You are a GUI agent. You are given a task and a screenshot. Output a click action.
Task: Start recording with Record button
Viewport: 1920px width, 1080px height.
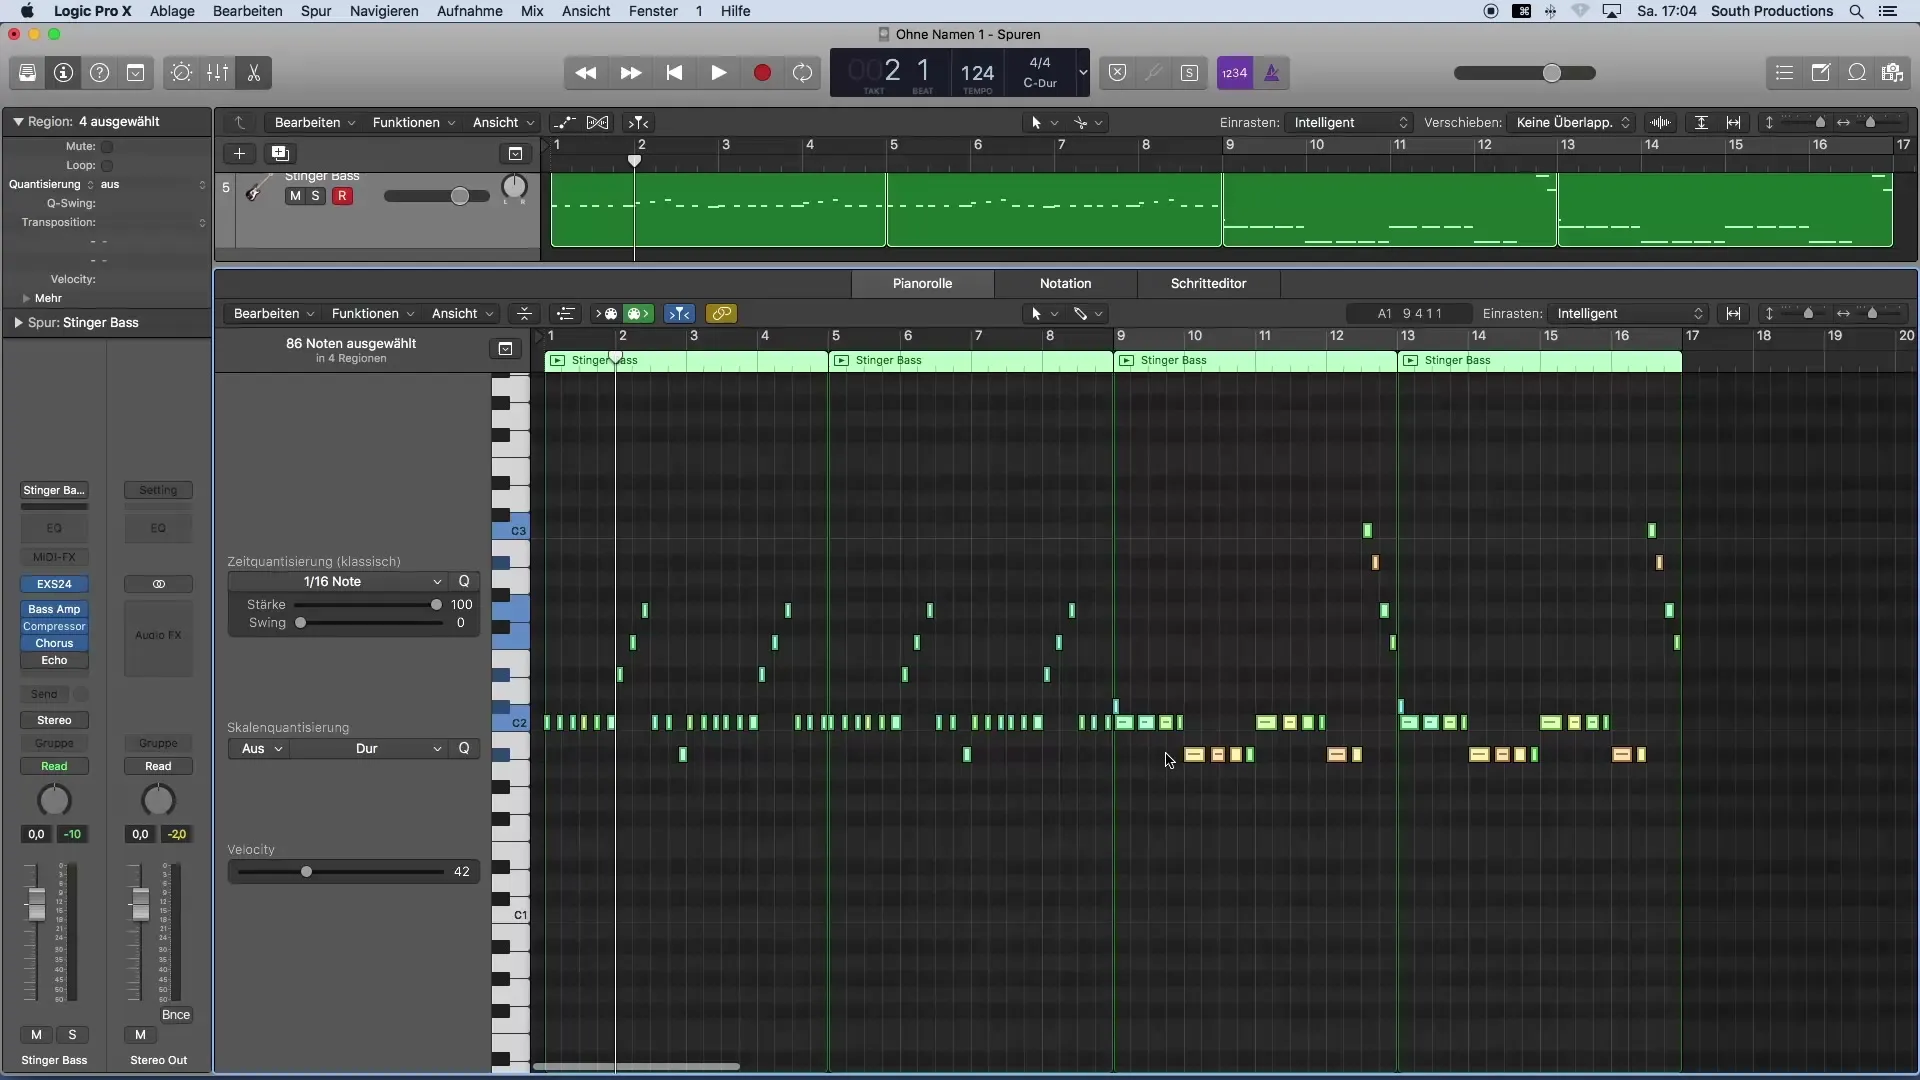[762, 73]
